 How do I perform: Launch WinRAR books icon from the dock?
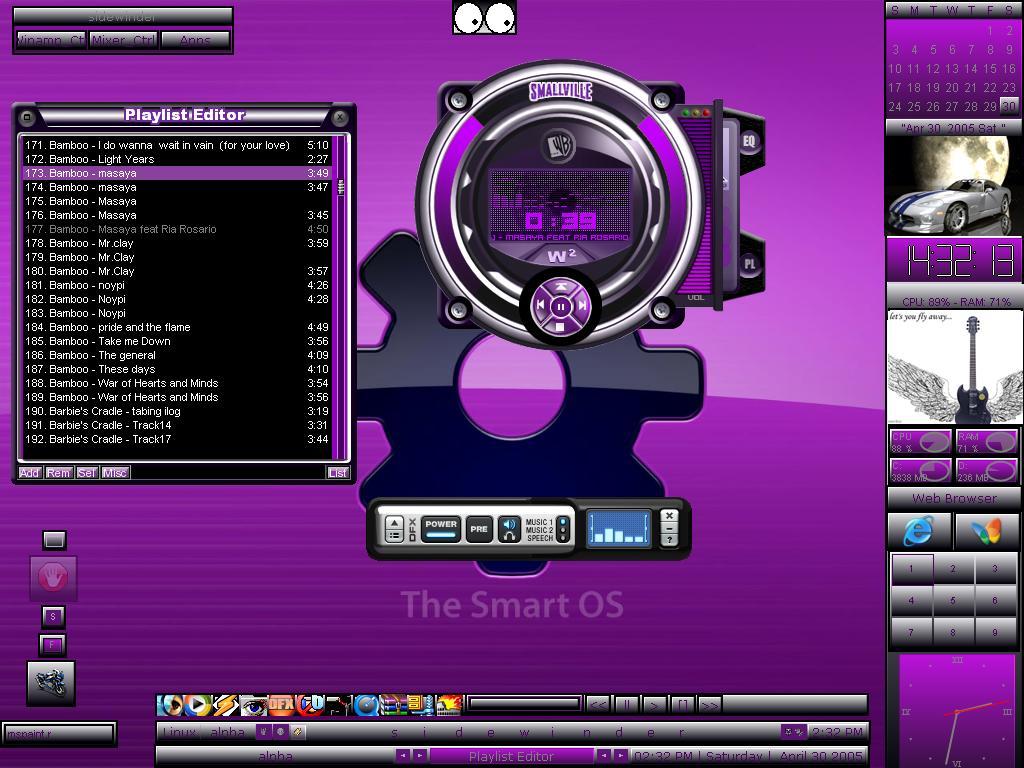click(393, 705)
